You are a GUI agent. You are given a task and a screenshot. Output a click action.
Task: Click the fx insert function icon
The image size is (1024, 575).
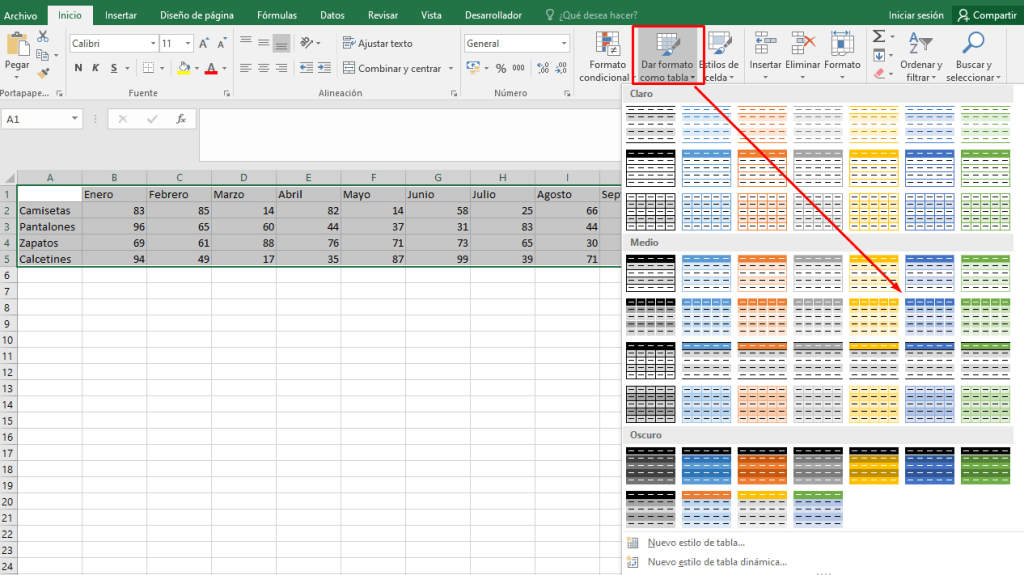click(x=181, y=119)
